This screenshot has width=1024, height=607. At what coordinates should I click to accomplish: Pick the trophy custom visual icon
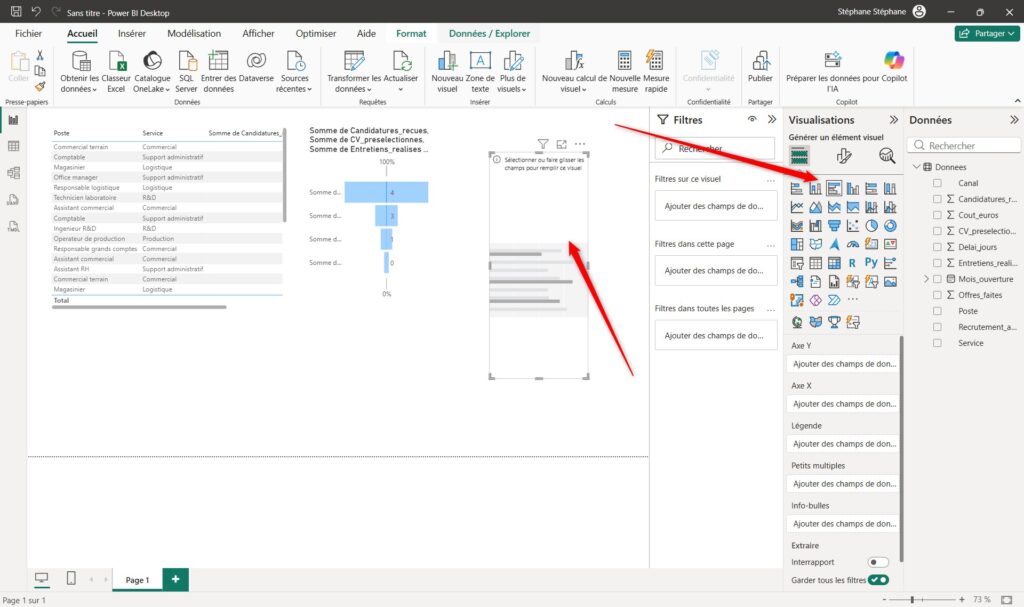click(x=834, y=321)
